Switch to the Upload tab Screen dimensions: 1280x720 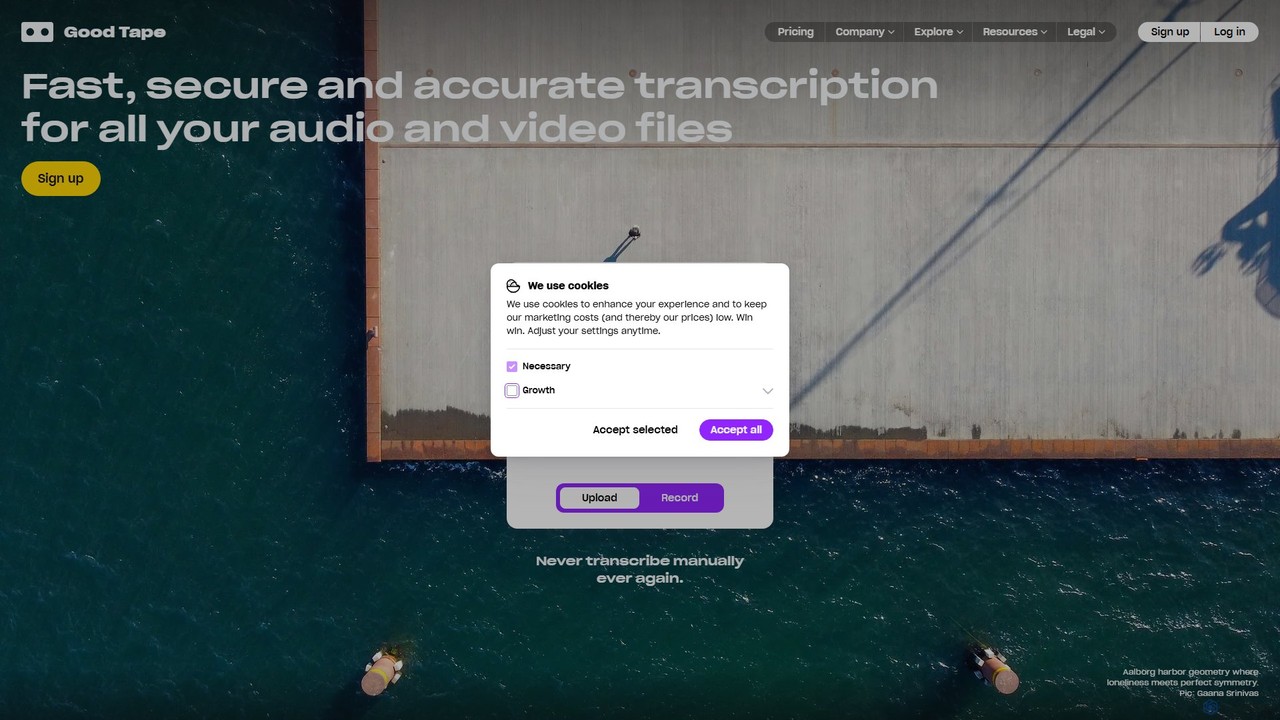tap(599, 498)
